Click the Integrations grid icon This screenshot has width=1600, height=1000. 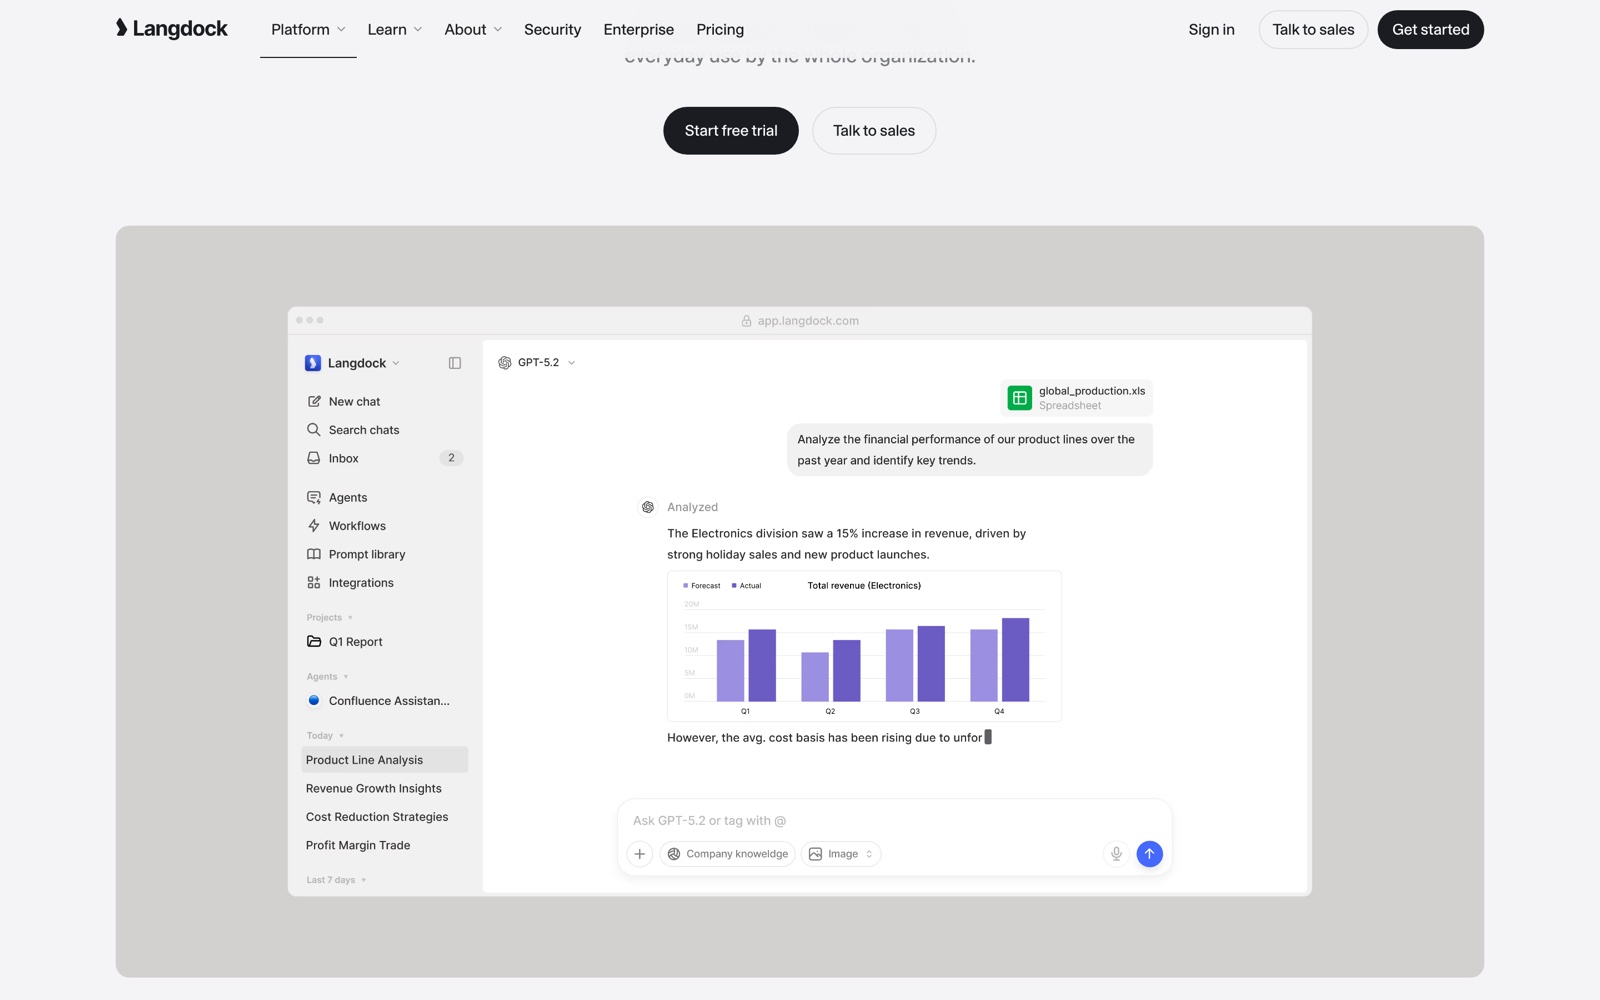[x=314, y=583]
